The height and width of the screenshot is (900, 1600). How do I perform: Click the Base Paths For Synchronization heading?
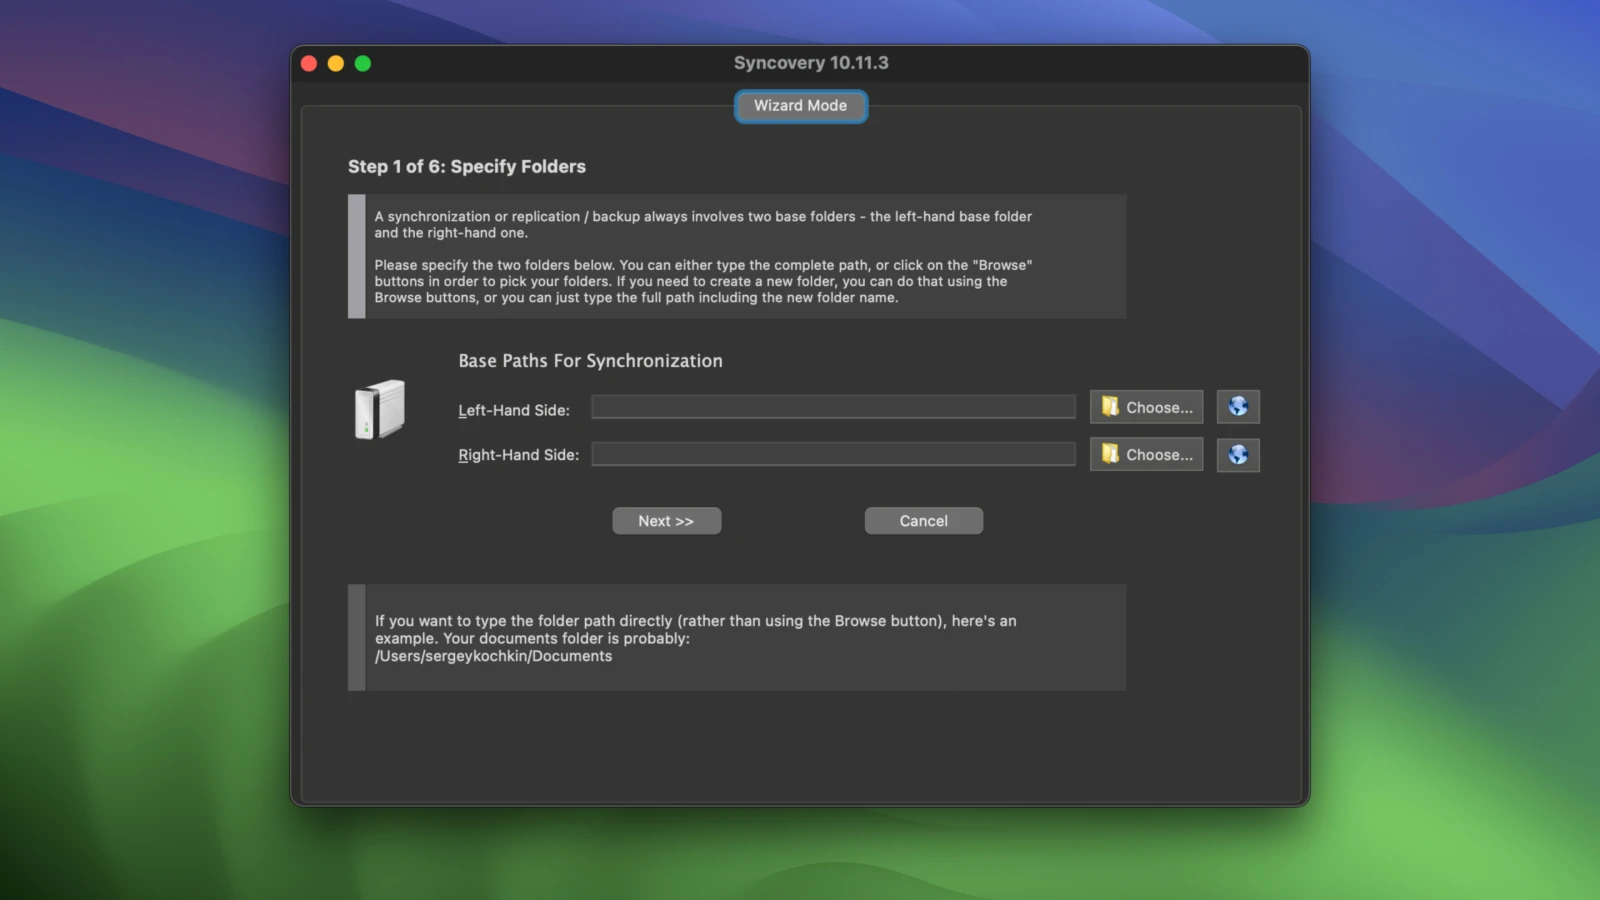(590, 361)
